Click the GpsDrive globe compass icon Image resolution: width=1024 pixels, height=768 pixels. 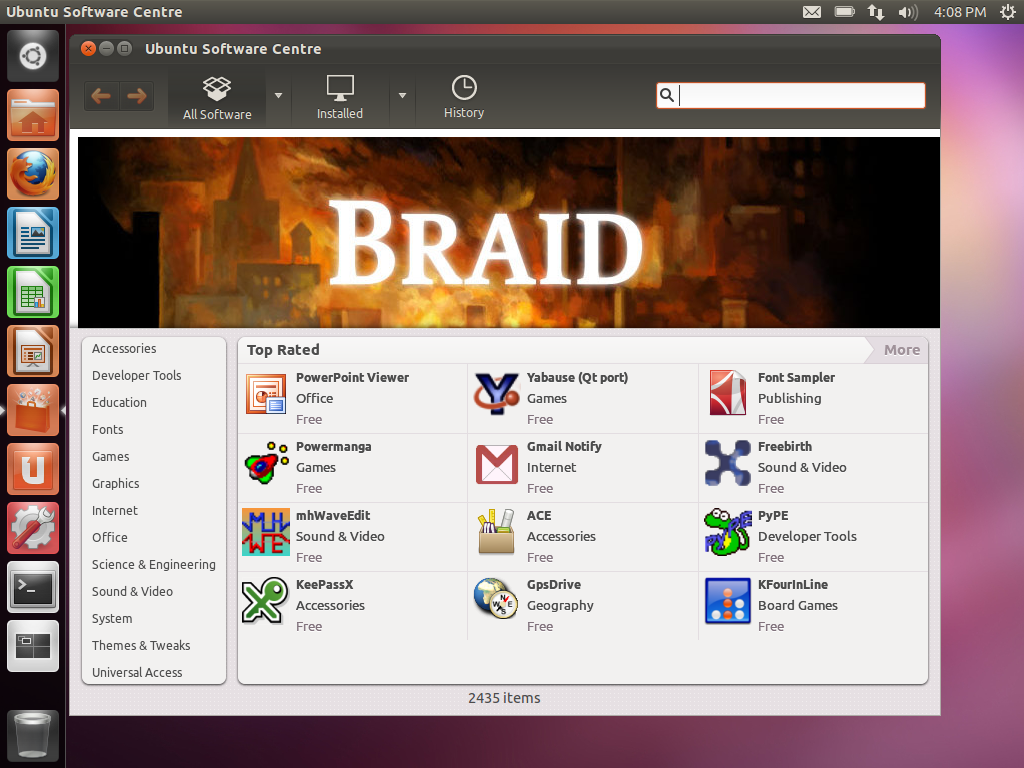tap(496, 598)
